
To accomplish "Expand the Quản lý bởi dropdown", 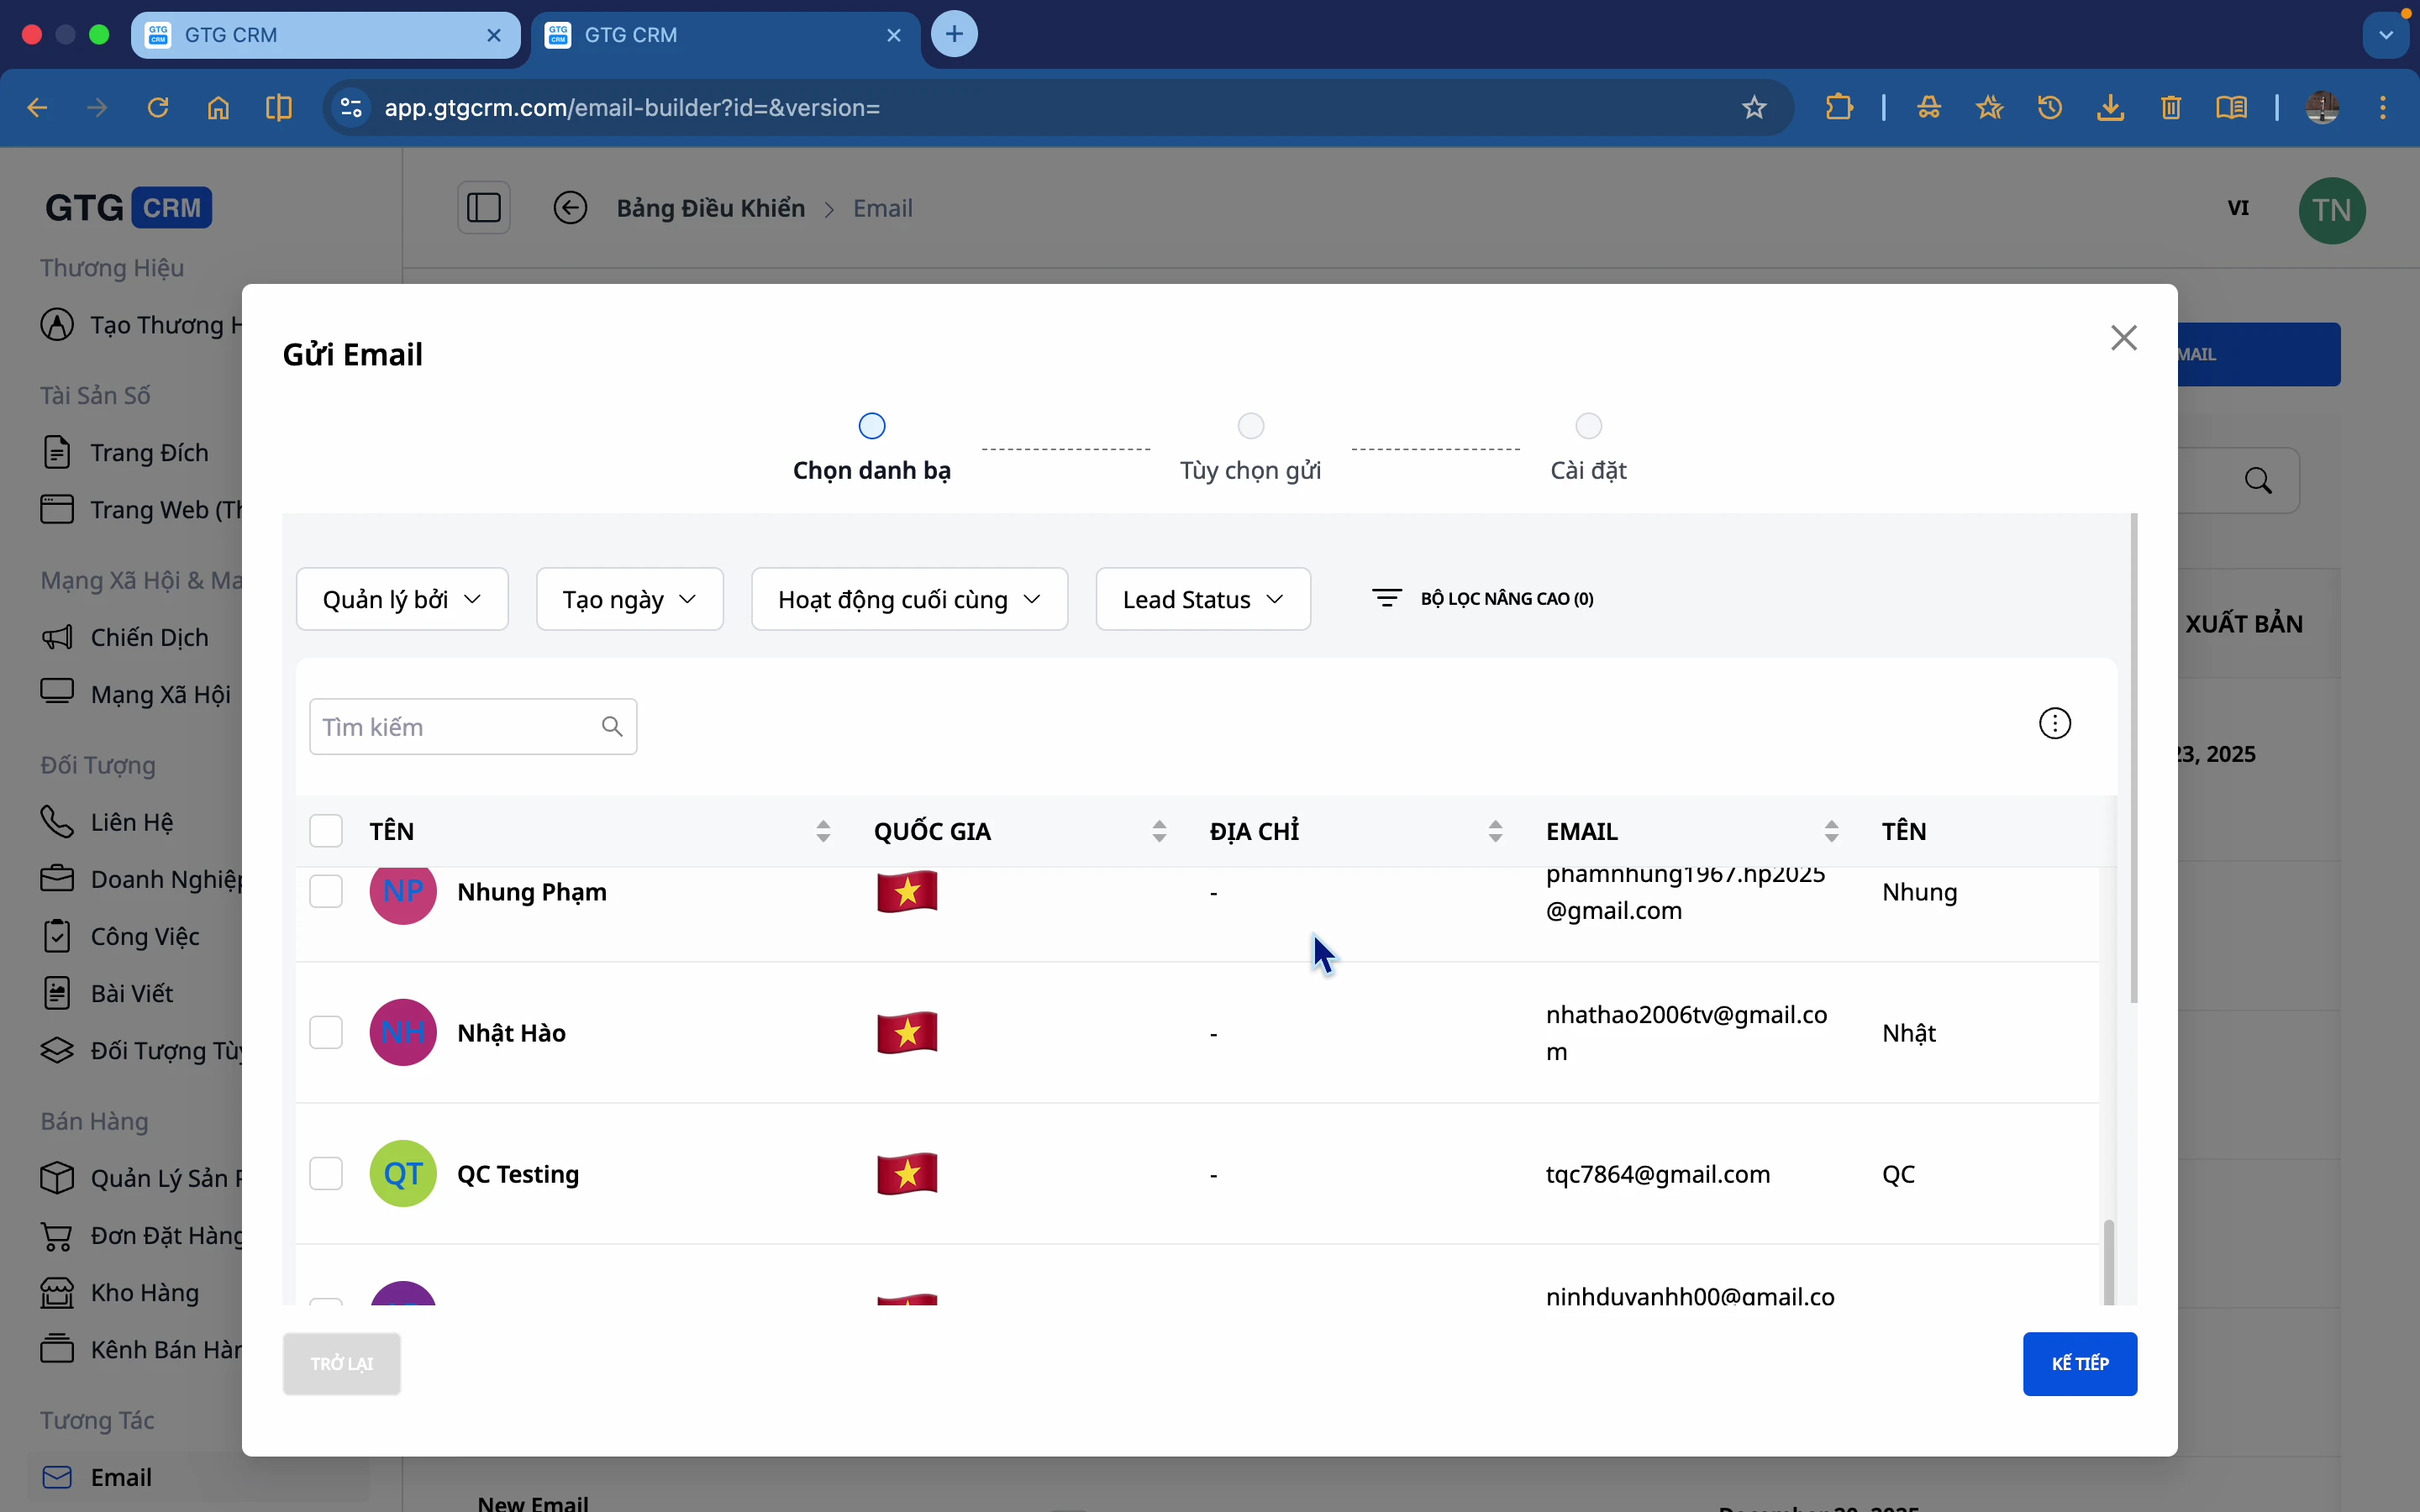I will [x=402, y=599].
